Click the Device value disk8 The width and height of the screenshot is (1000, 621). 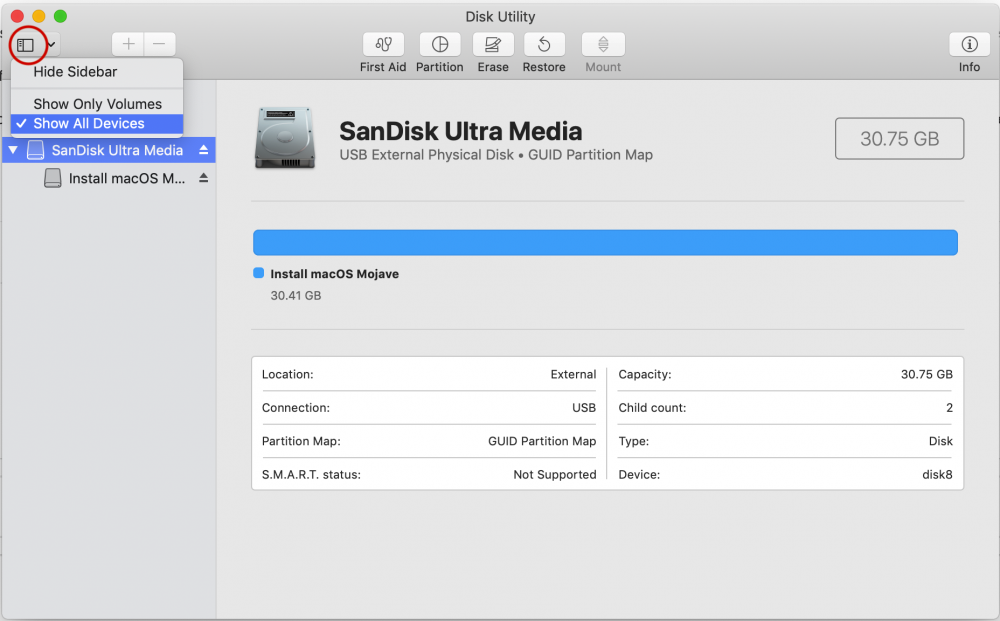[x=938, y=474]
